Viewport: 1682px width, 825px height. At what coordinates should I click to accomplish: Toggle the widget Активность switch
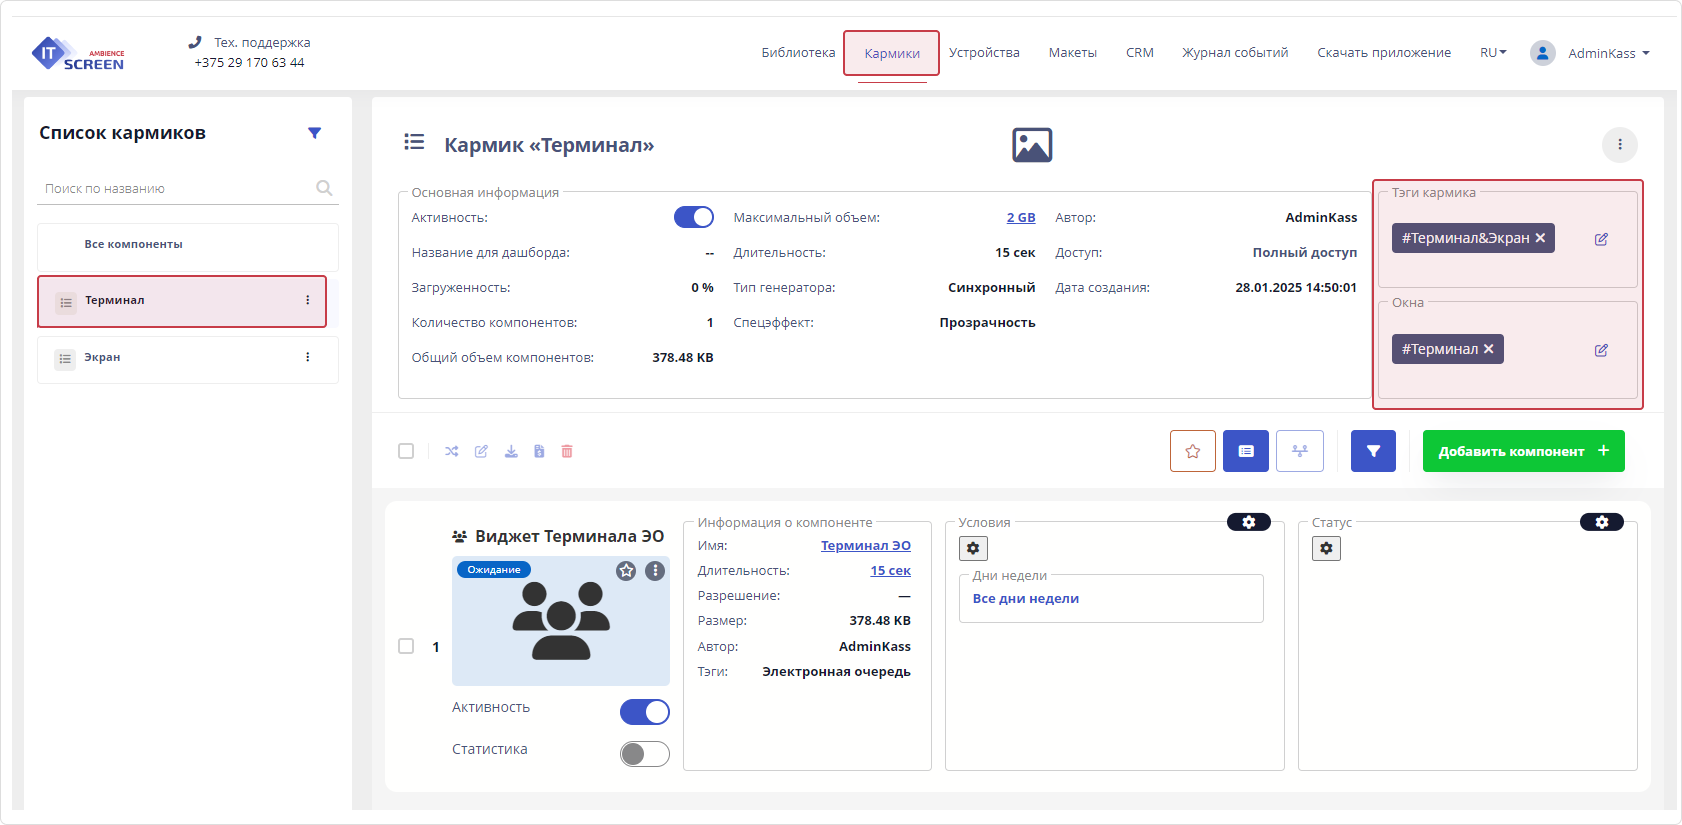(x=645, y=712)
